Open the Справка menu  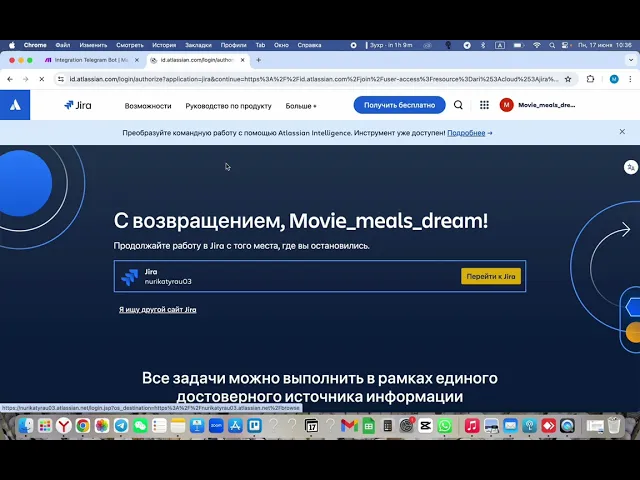click(309, 45)
